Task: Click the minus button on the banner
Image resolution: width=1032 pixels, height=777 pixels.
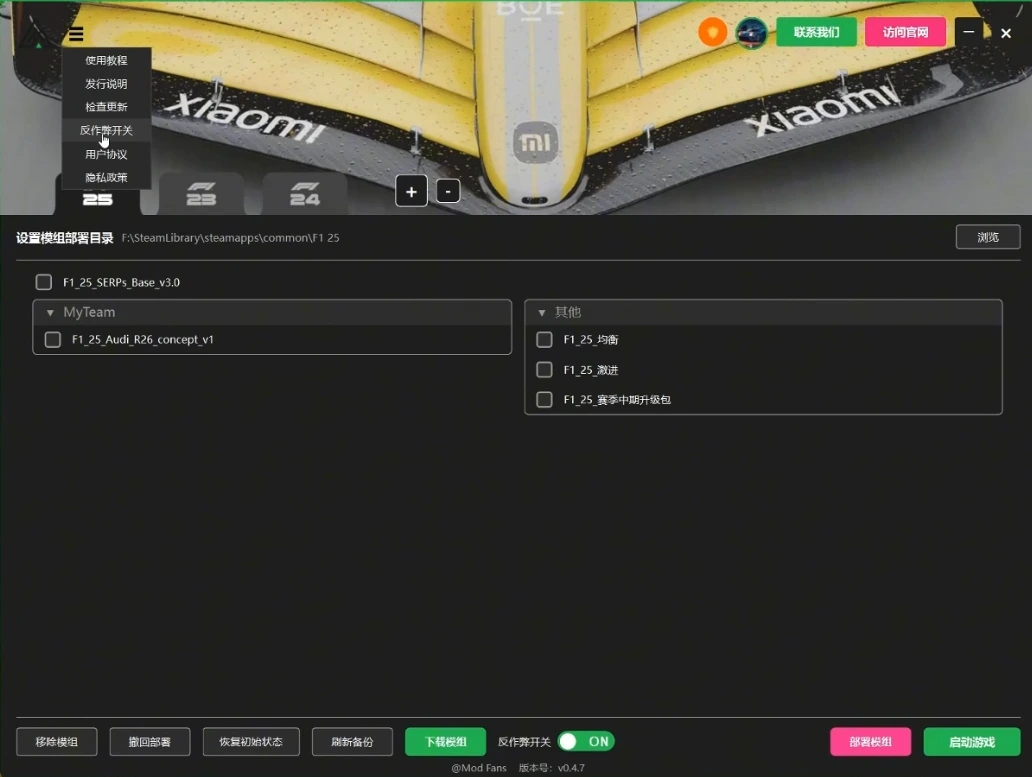Action: coord(448,191)
